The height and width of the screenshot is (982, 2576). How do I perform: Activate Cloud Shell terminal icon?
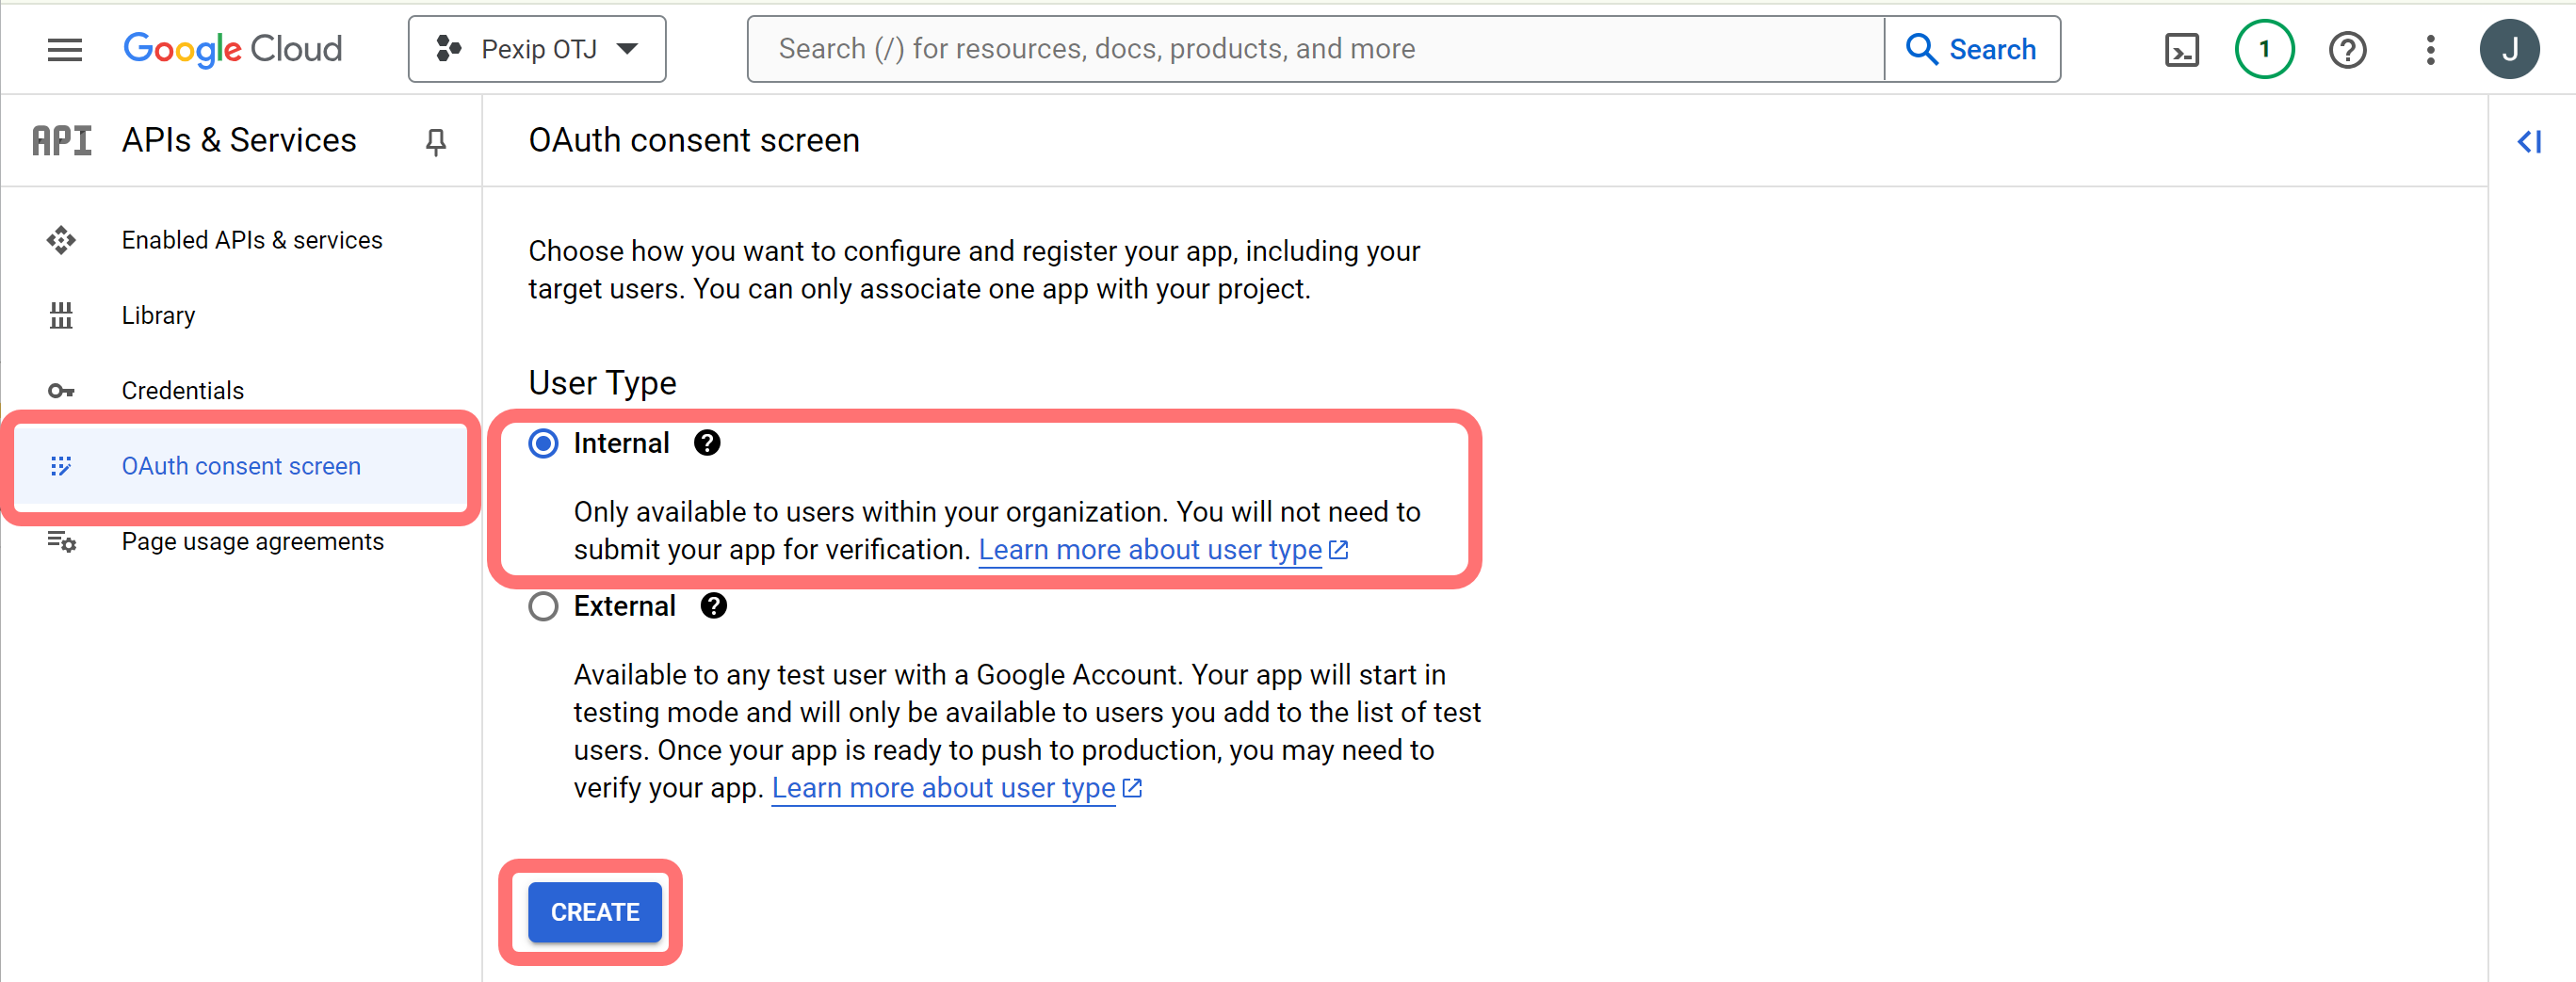pos(2181,49)
